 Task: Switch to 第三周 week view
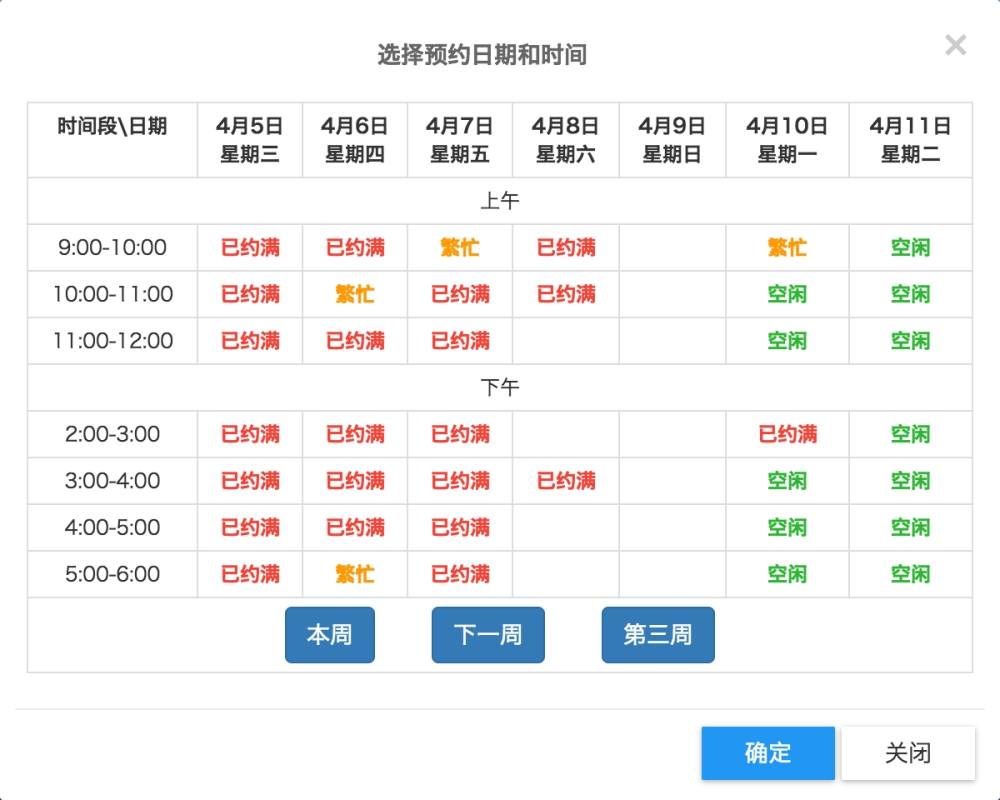click(x=658, y=635)
